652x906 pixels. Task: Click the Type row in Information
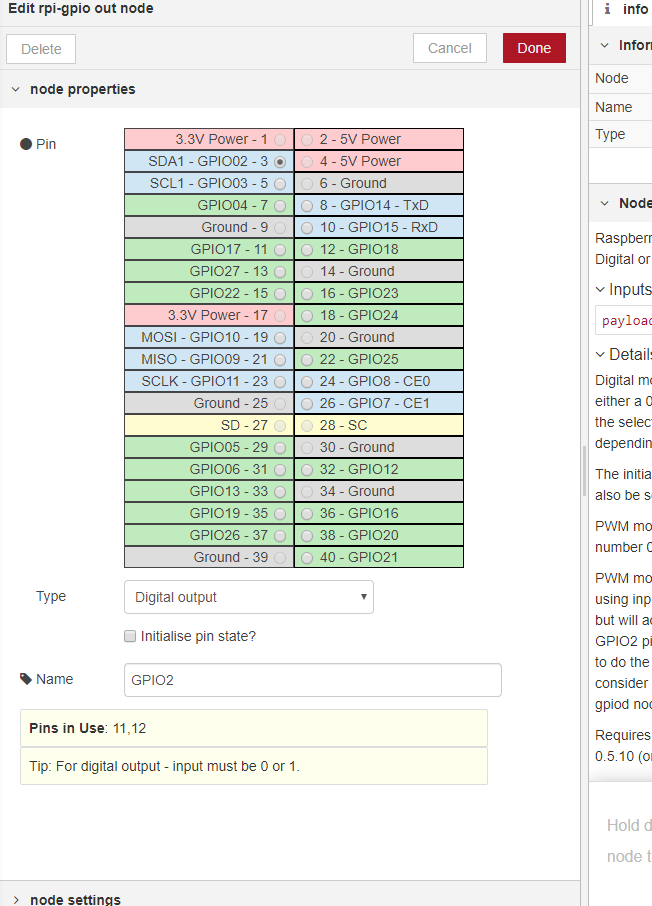(x=621, y=134)
